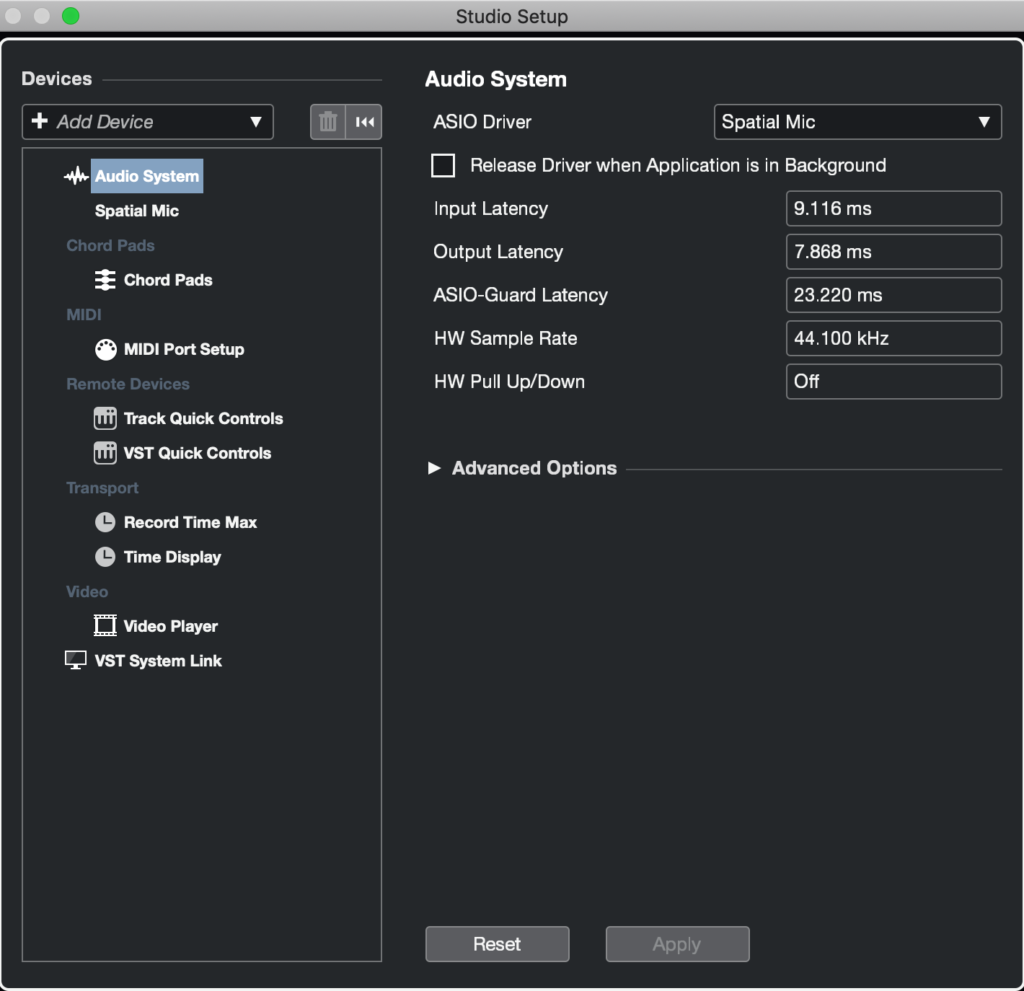Click the Apply button

677,944
